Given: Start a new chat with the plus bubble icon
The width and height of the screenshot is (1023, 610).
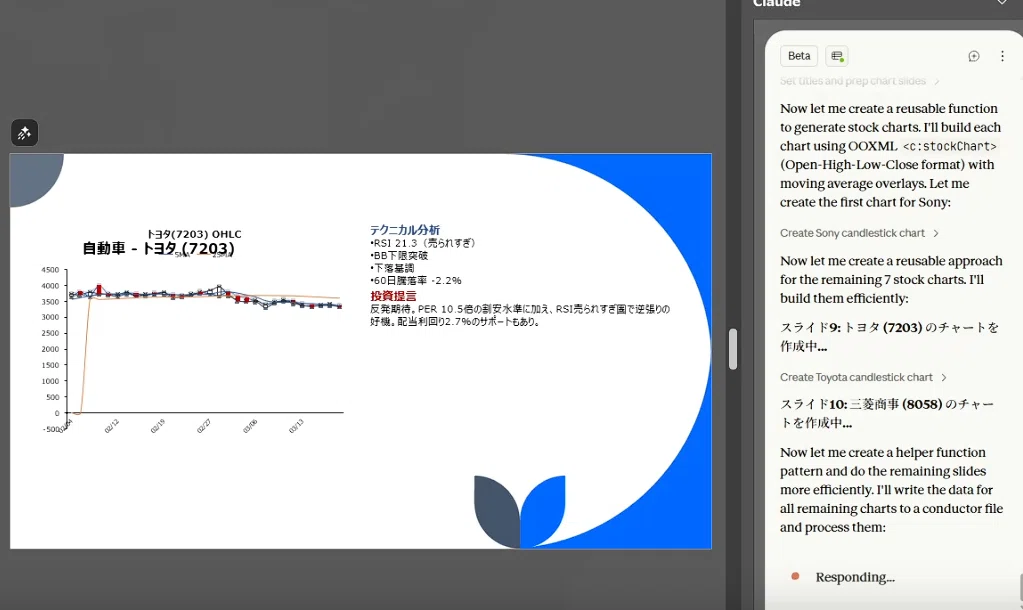Looking at the screenshot, I should point(973,56).
